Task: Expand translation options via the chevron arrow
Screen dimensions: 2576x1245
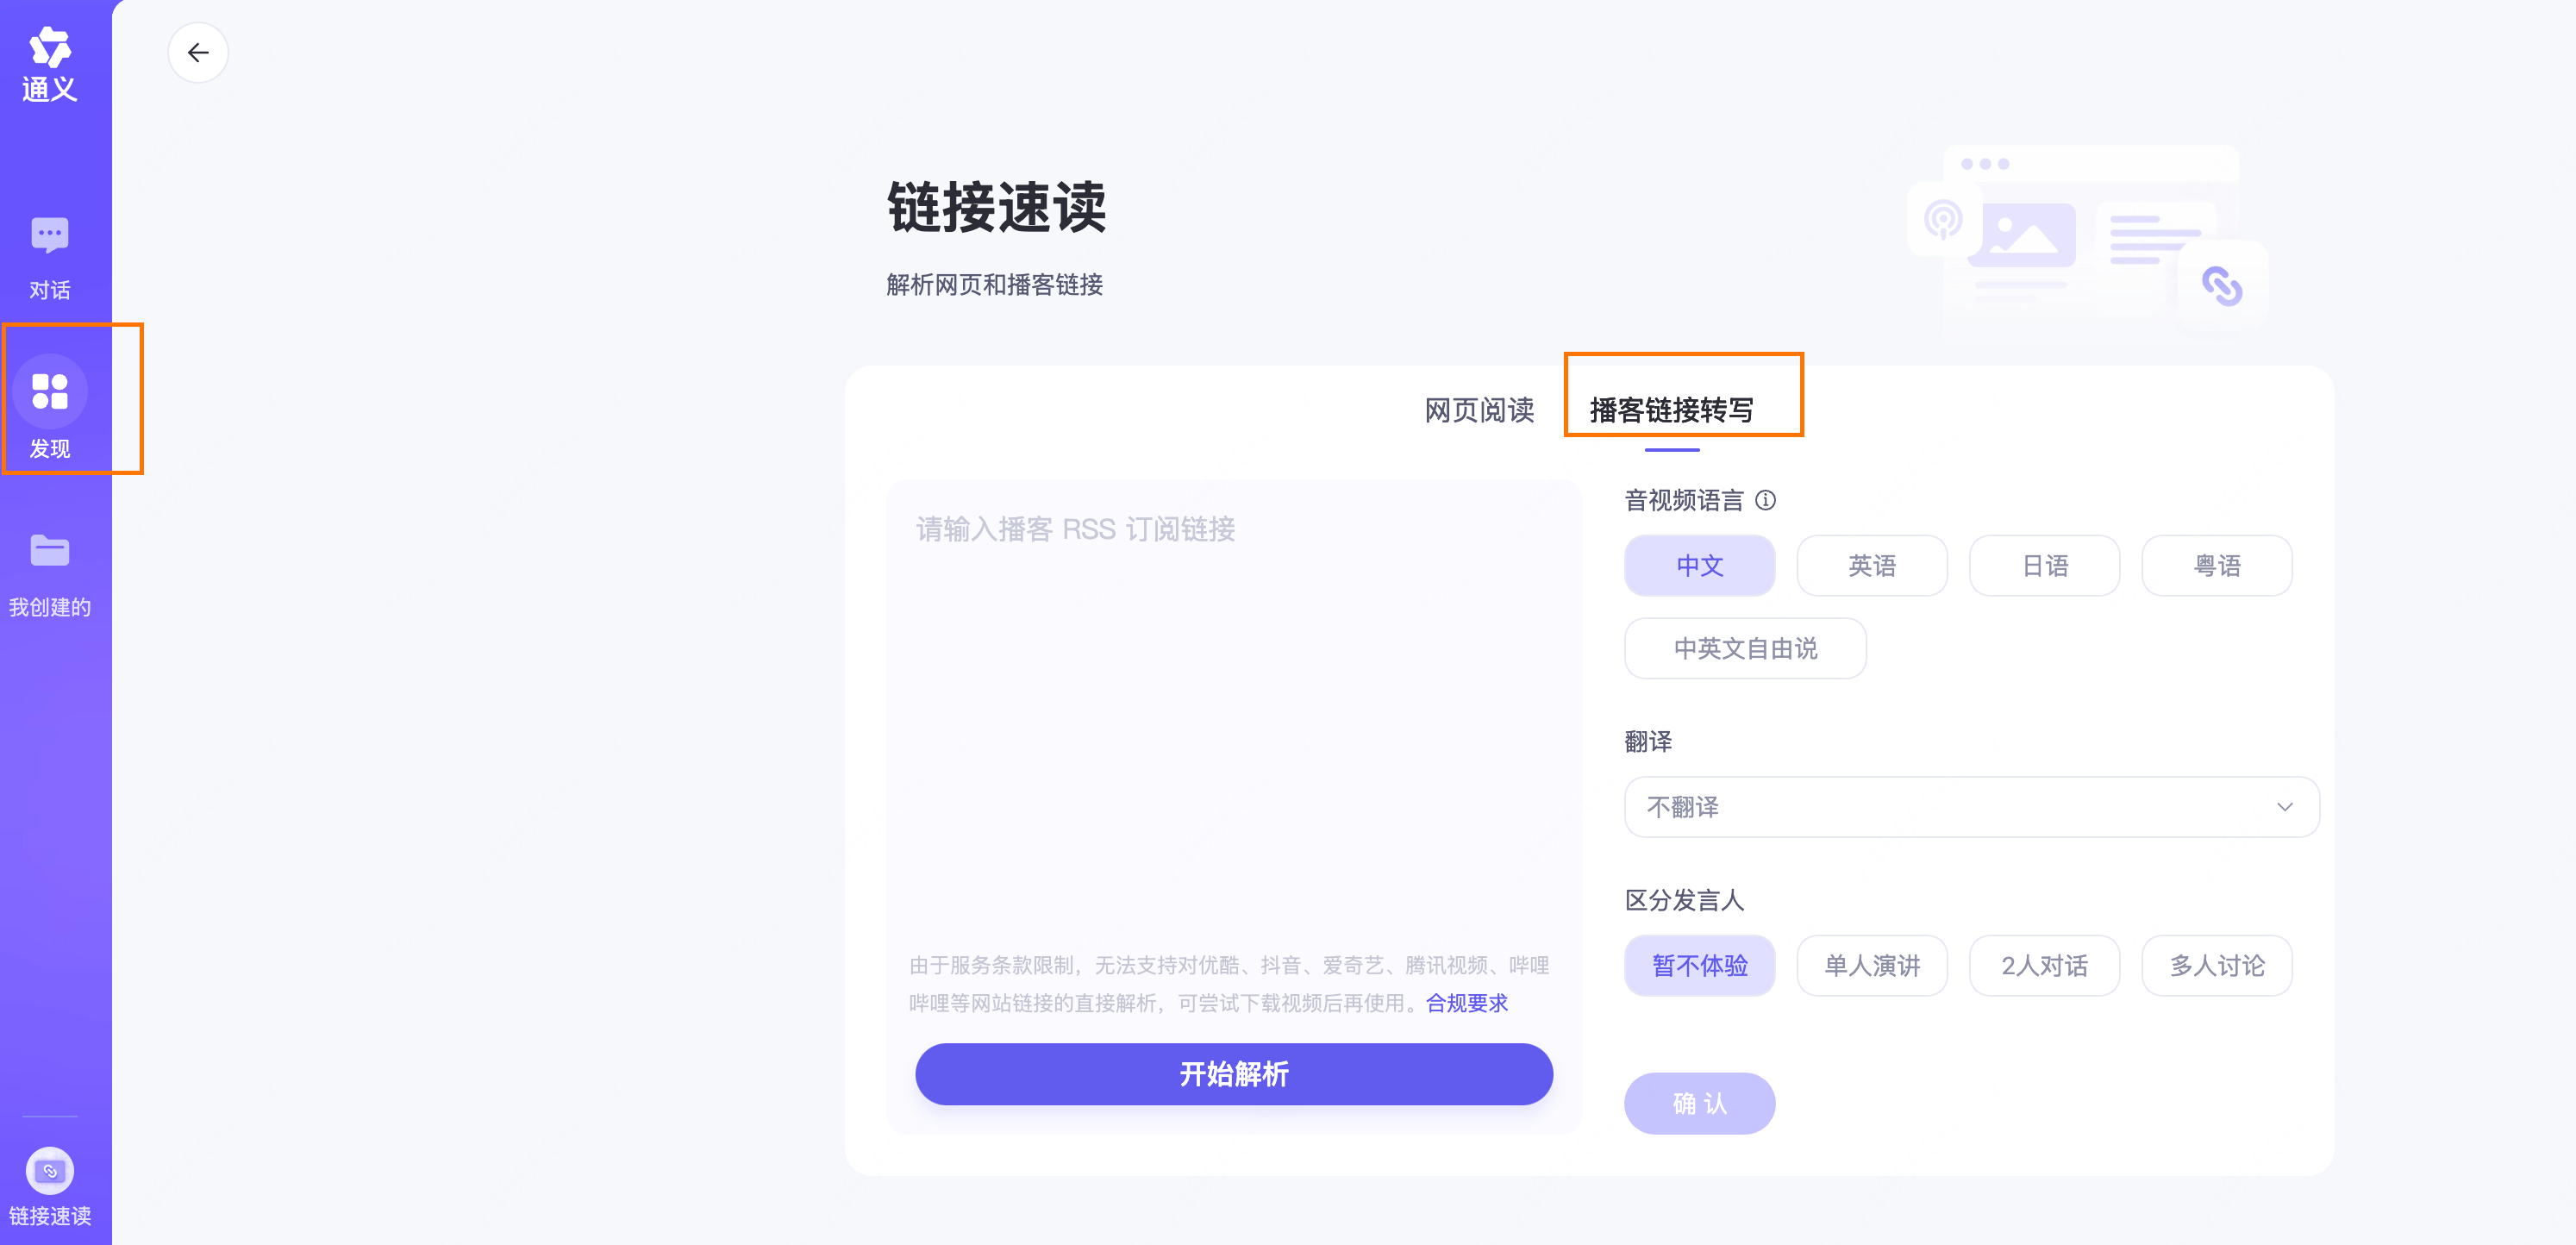Action: click(2284, 807)
